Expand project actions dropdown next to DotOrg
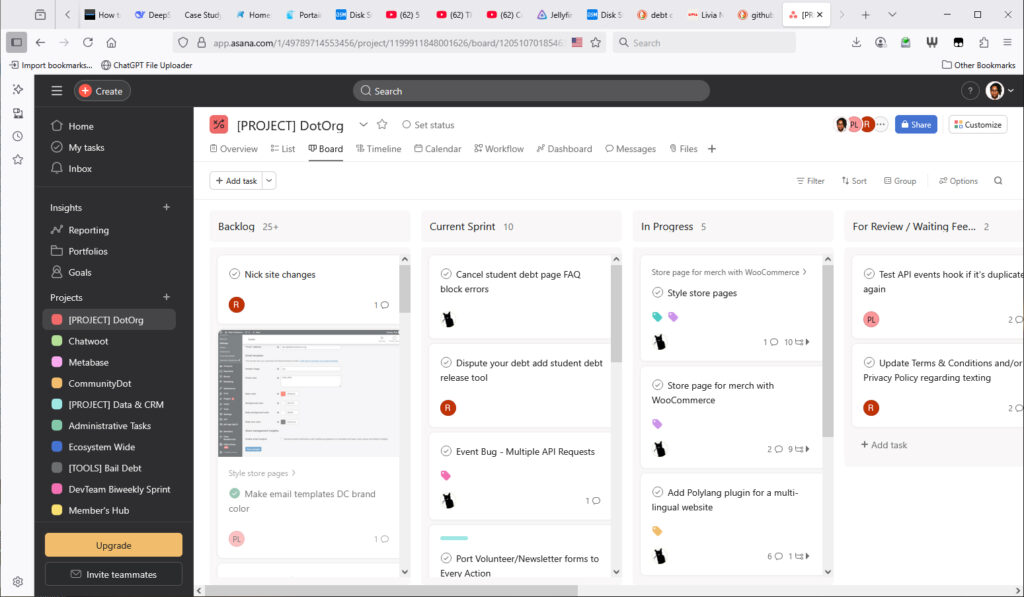Viewport: 1024px width, 597px height. pos(363,124)
